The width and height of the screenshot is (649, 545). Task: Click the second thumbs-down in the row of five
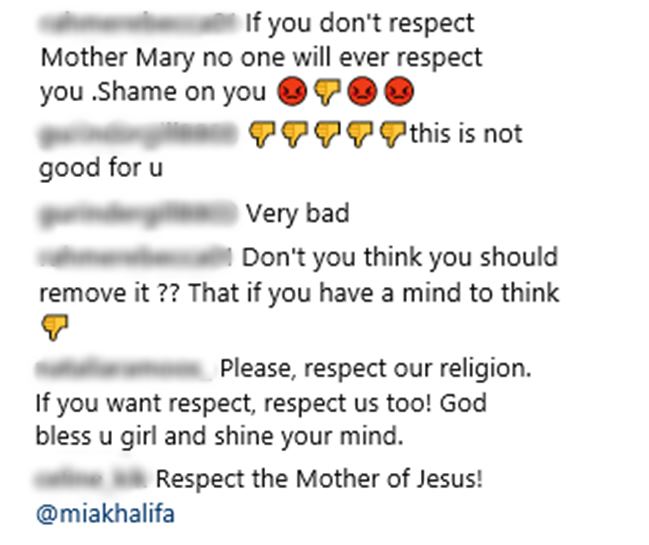pyautogui.click(x=294, y=135)
